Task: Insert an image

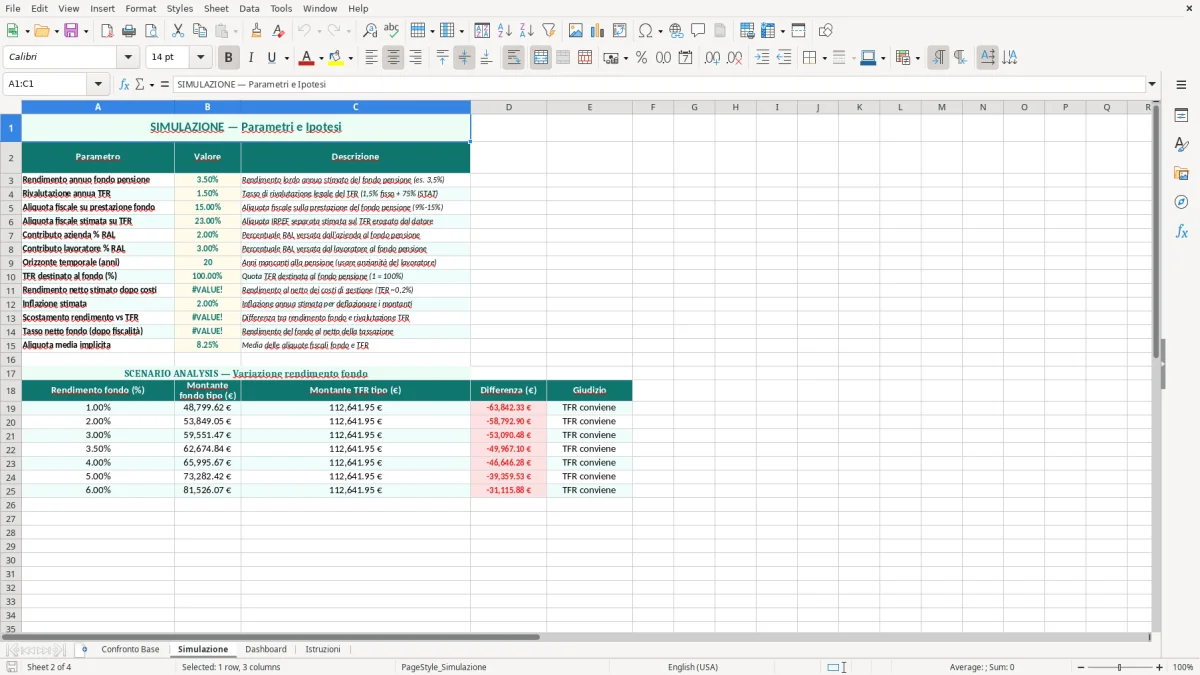Action: [576, 31]
